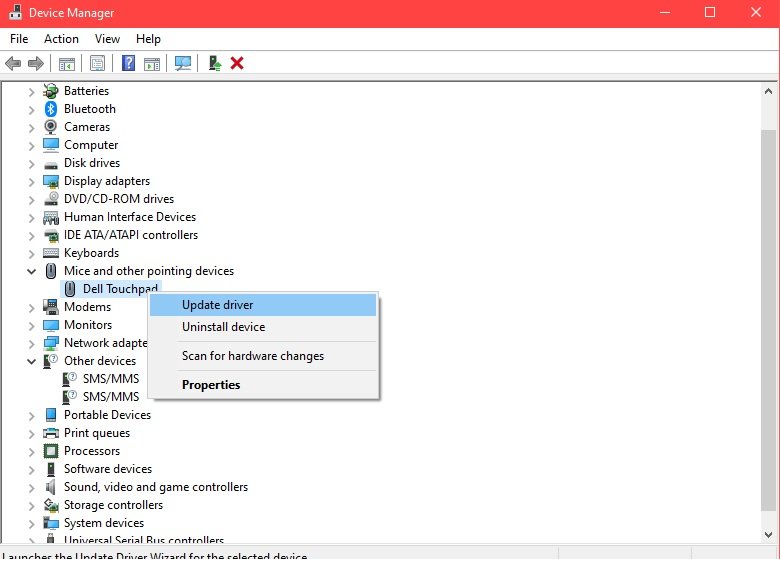Click the Sound, video and game controllers speaker icon
This screenshot has height=566, width=780.
50,487
